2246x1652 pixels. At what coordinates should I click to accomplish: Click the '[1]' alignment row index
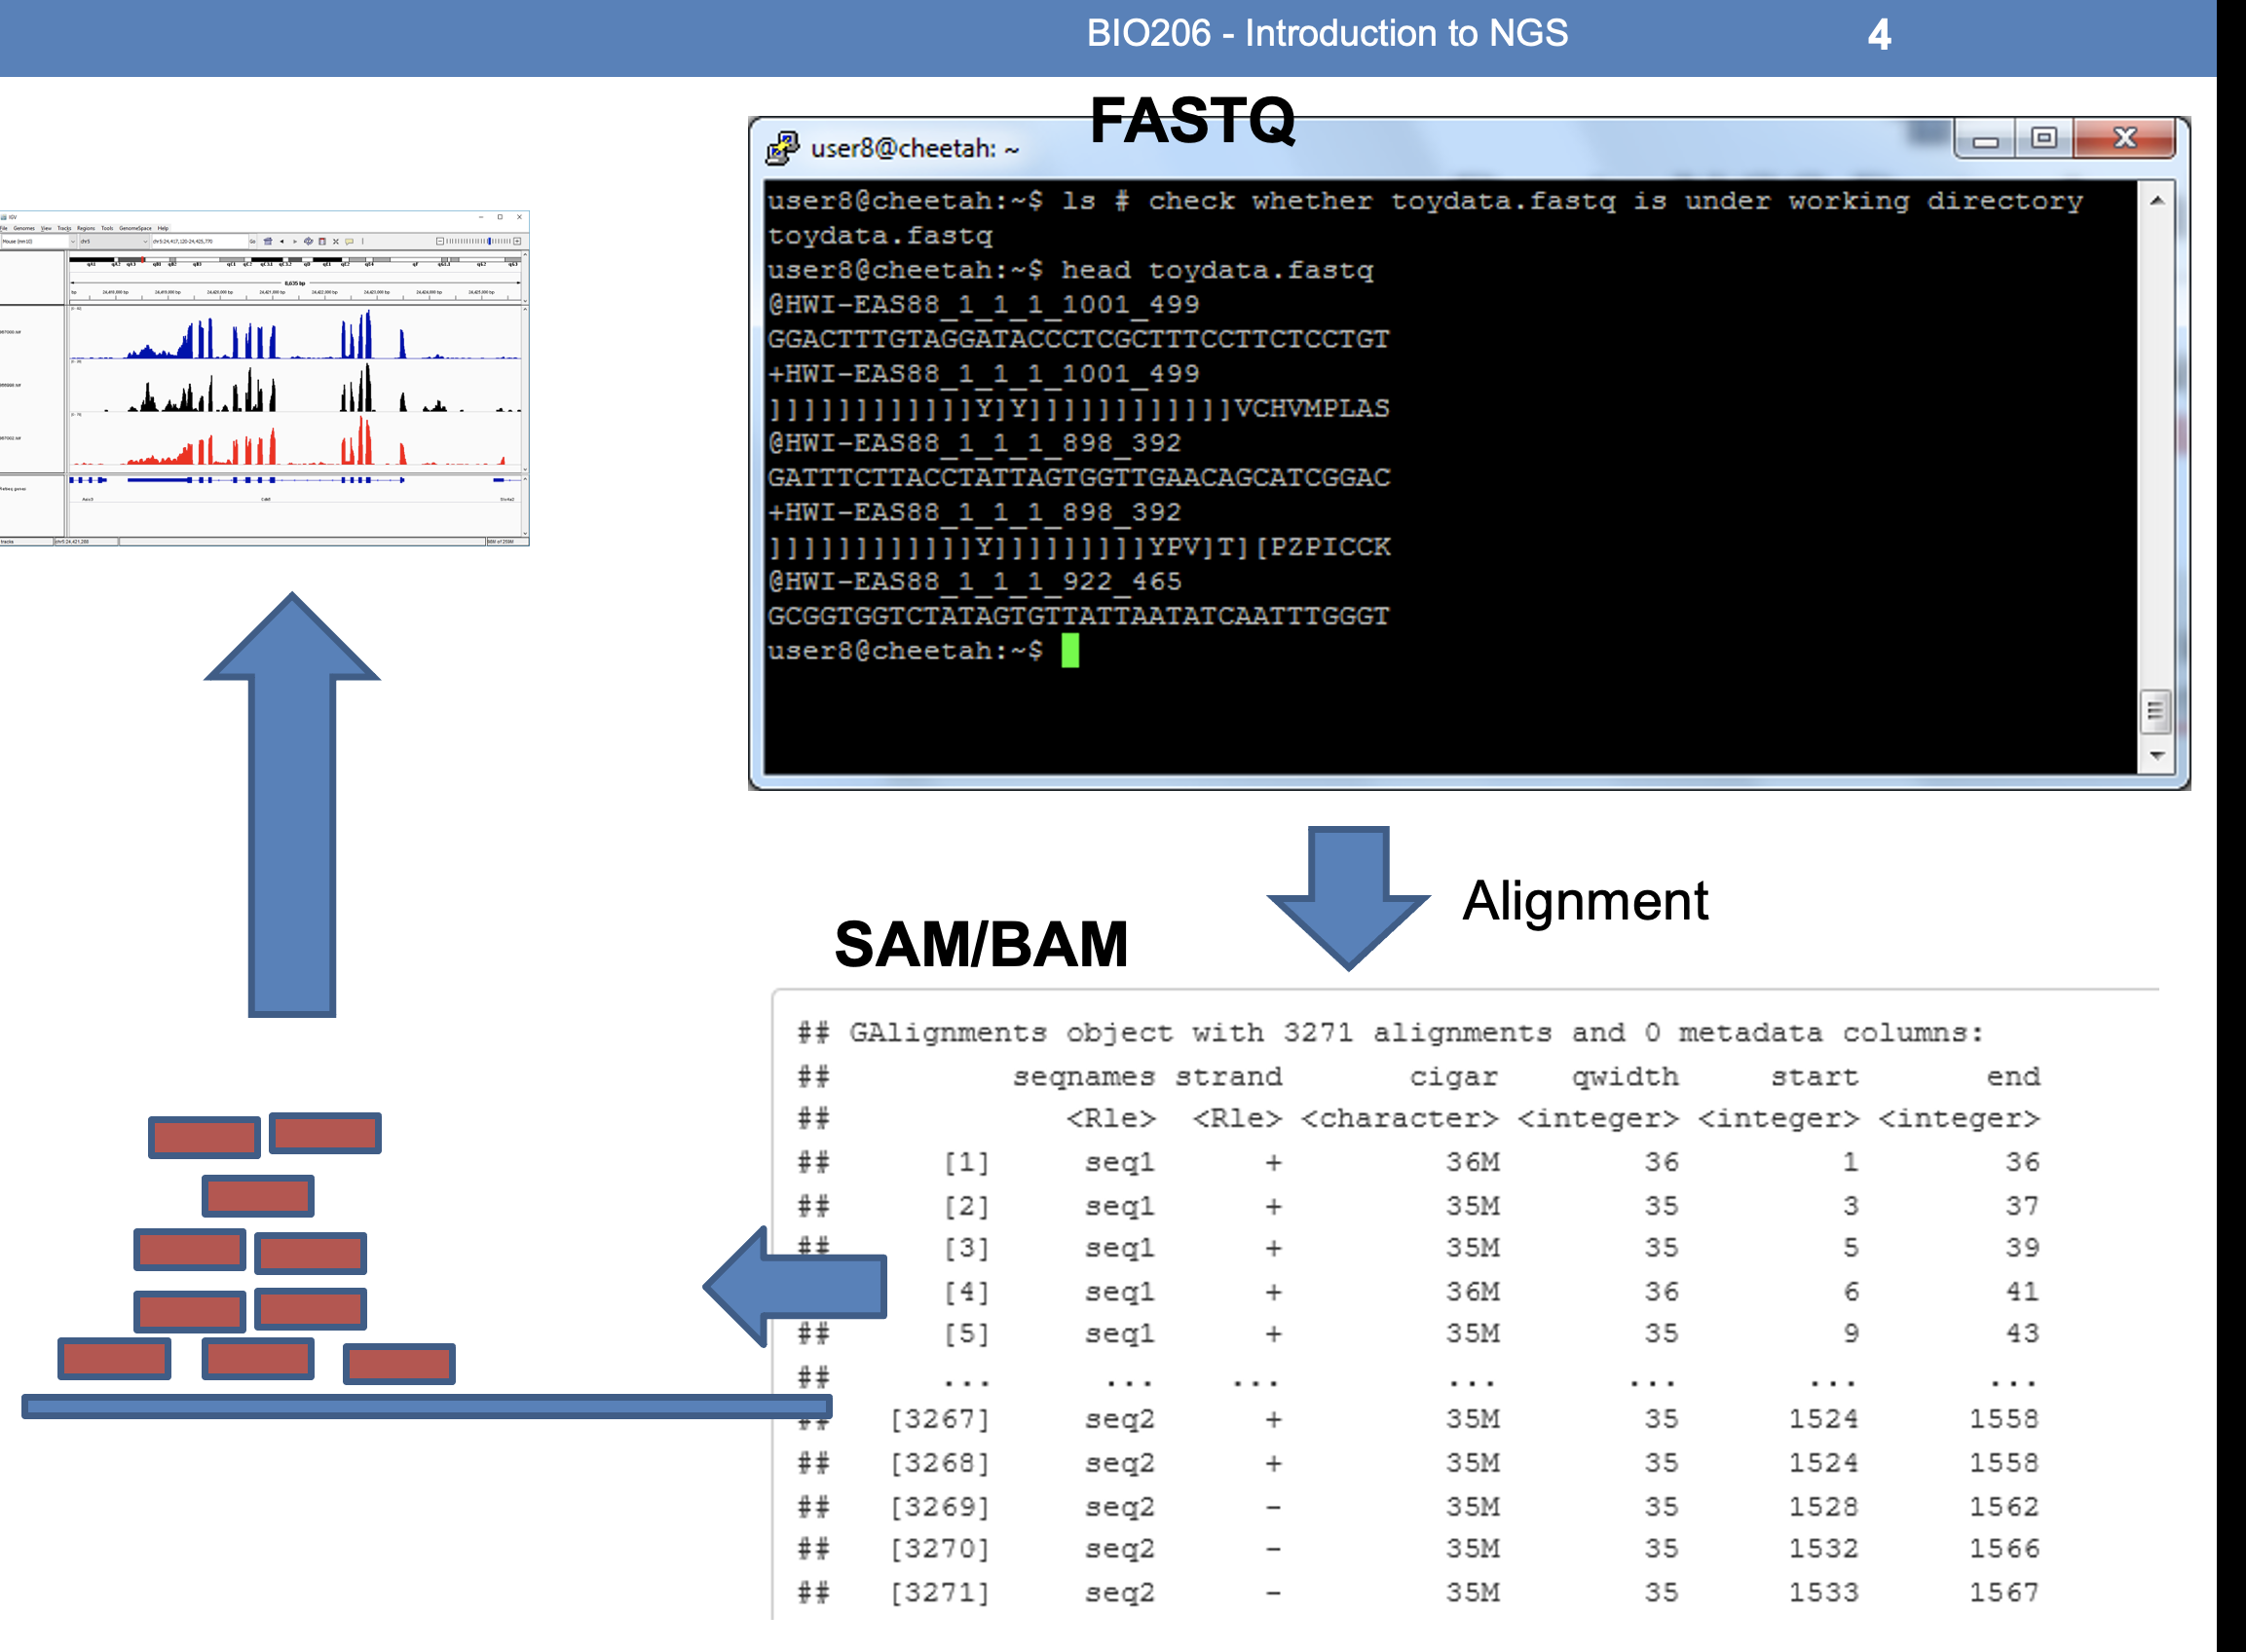[x=966, y=1162]
